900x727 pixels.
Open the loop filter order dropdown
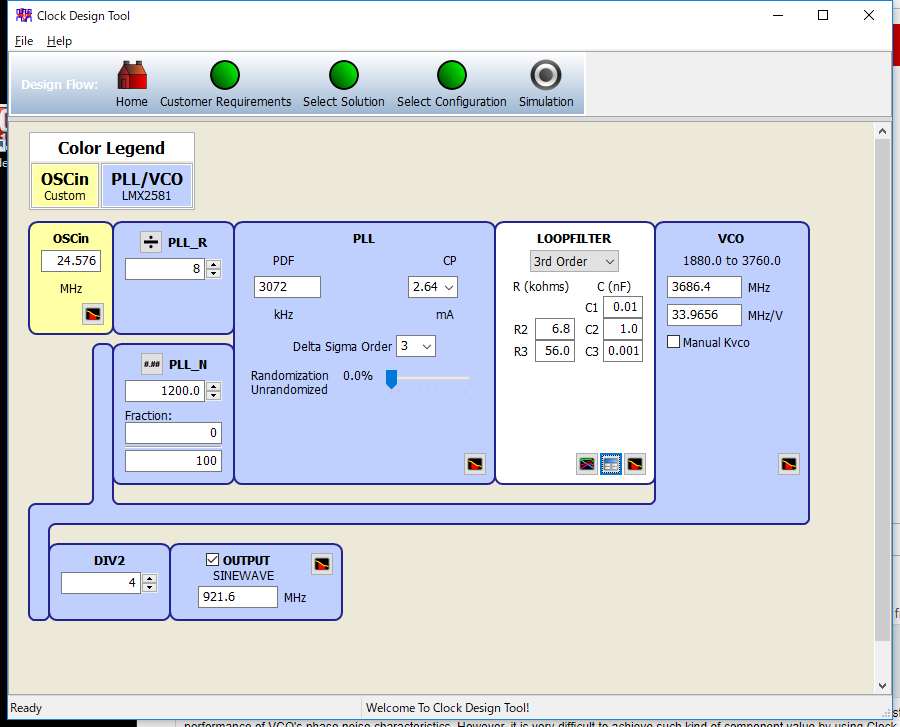(573, 260)
